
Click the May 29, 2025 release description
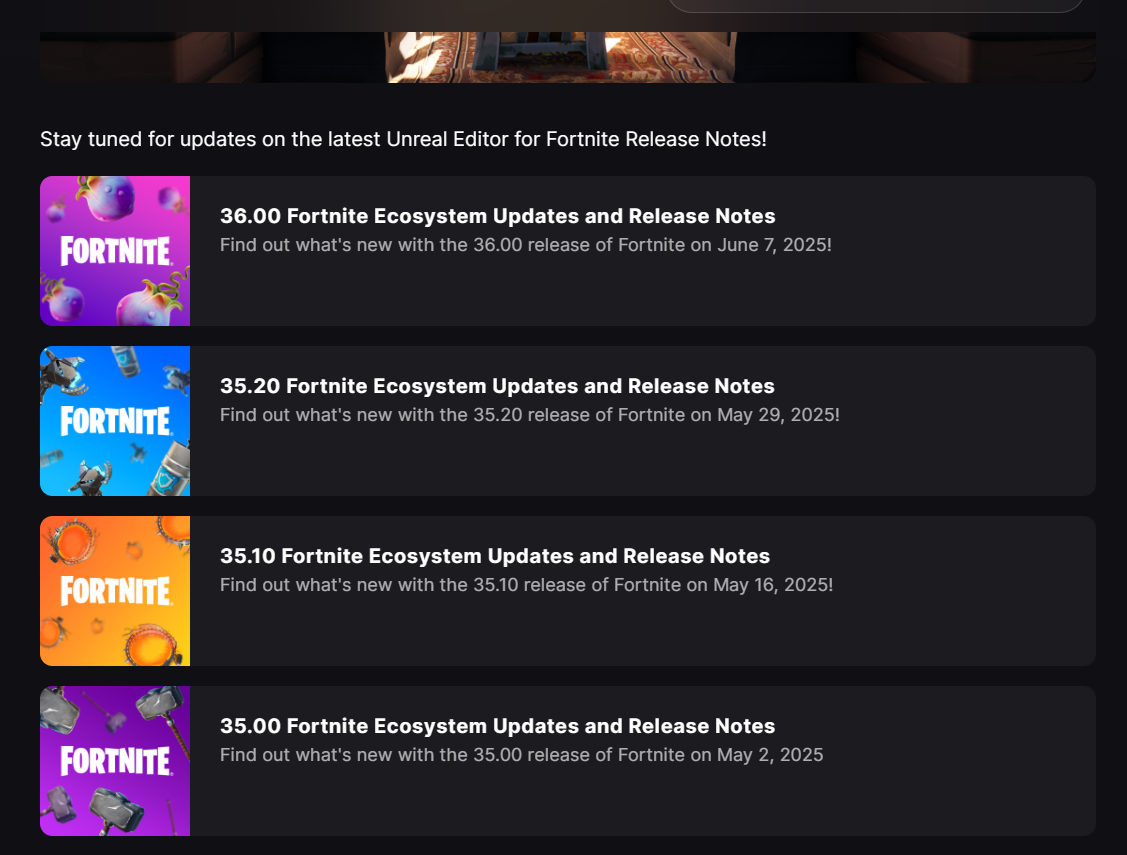pyautogui.click(x=529, y=414)
